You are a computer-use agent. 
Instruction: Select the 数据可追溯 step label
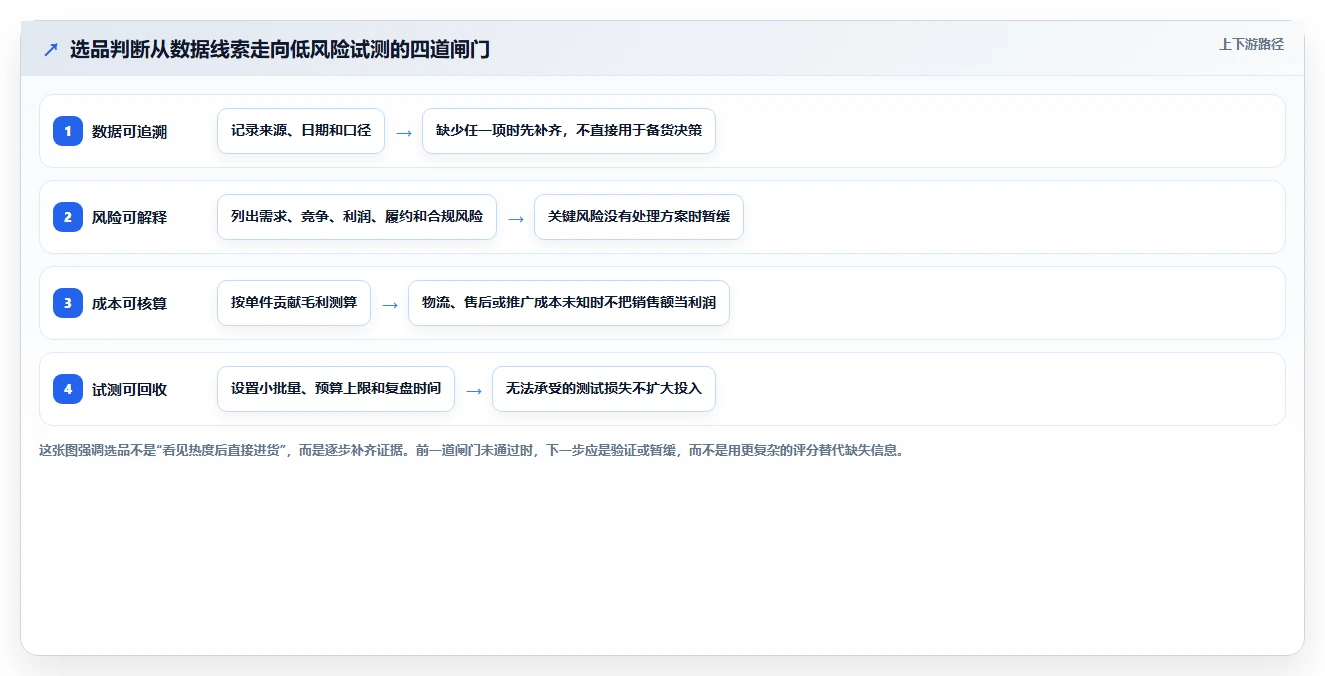coord(129,131)
